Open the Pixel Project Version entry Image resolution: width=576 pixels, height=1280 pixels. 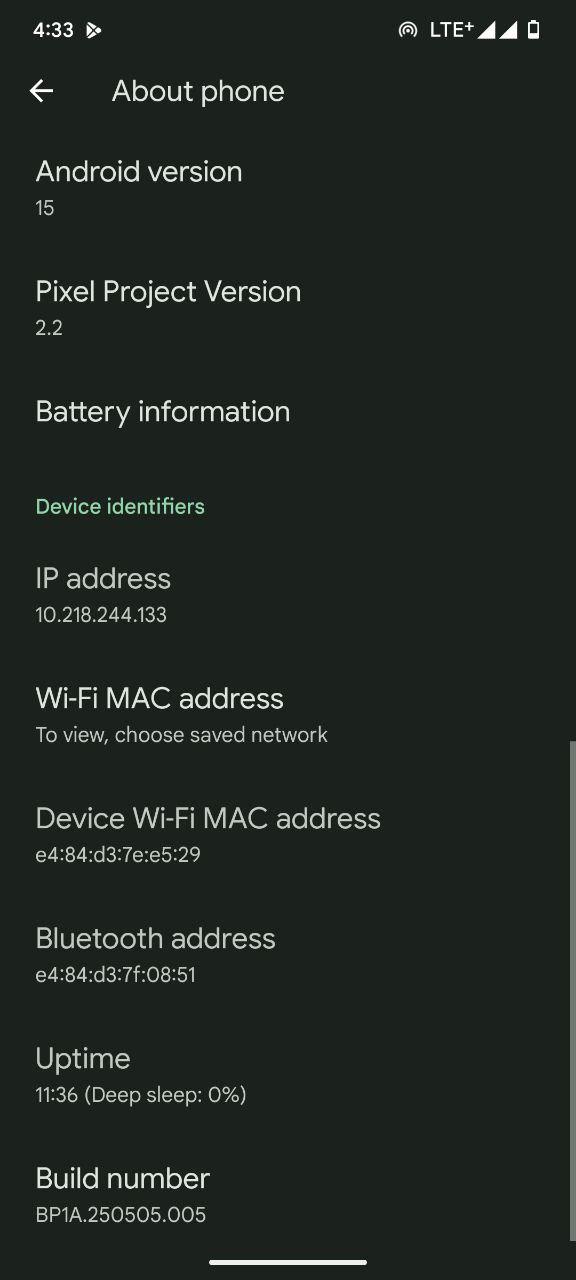288,308
